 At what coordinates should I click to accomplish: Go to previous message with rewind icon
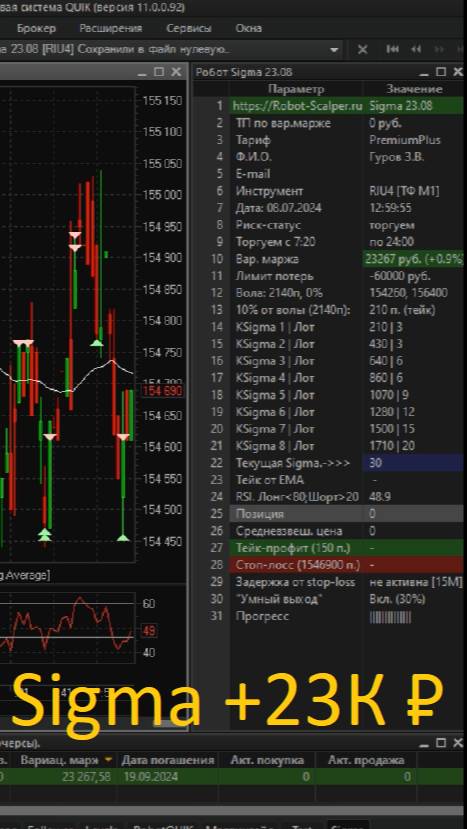coord(416,50)
